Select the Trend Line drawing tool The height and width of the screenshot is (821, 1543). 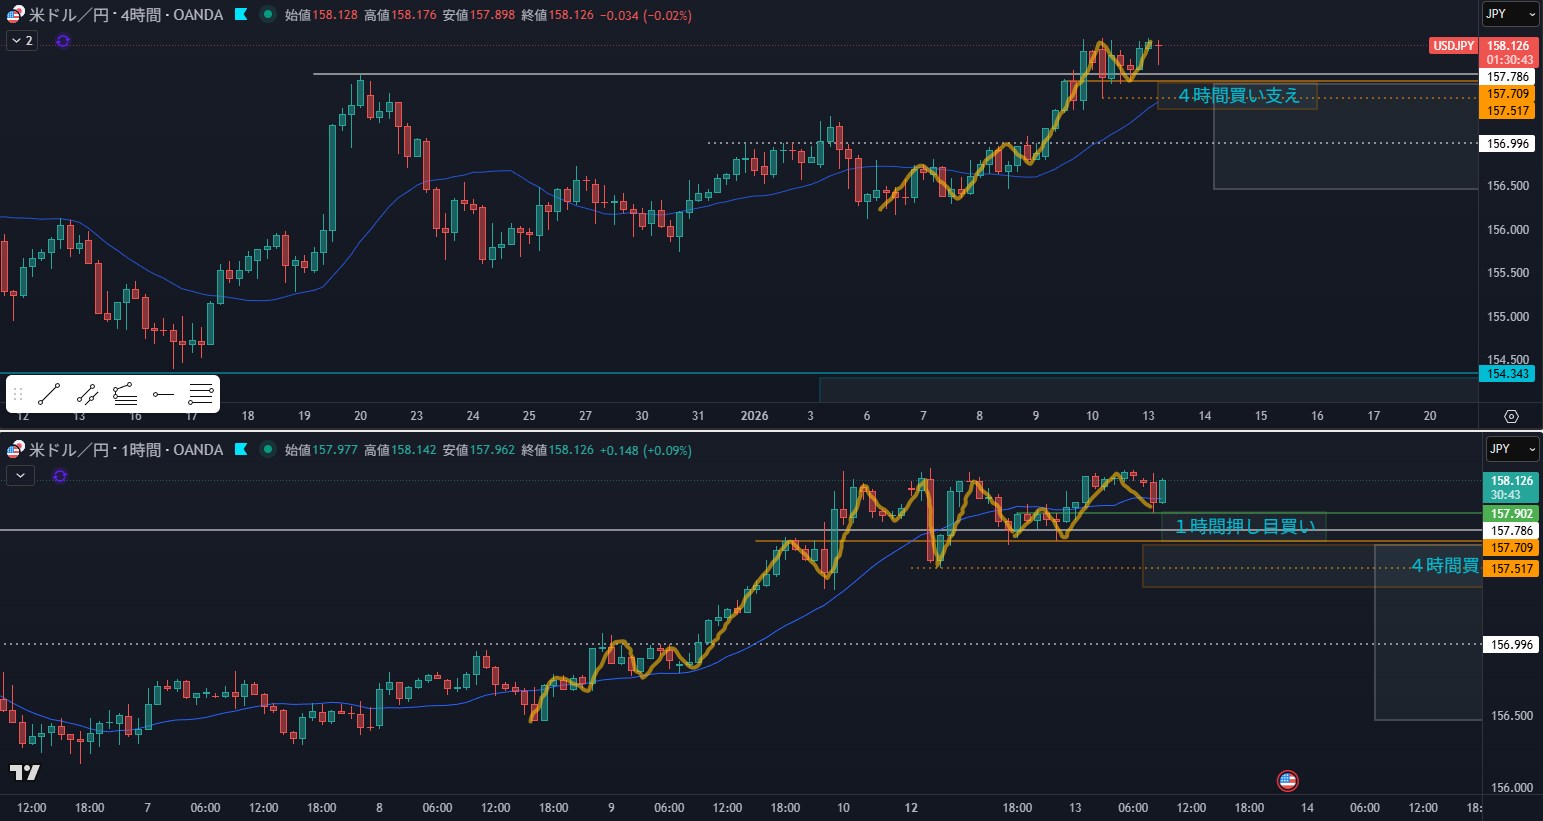click(x=49, y=394)
